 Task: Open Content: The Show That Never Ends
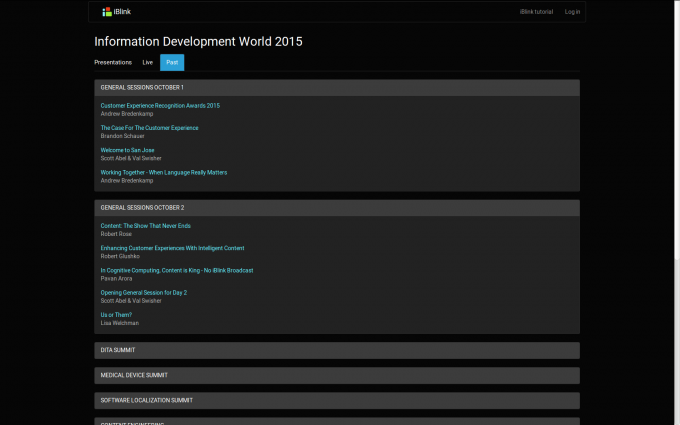pyautogui.click(x=145, y=226)
